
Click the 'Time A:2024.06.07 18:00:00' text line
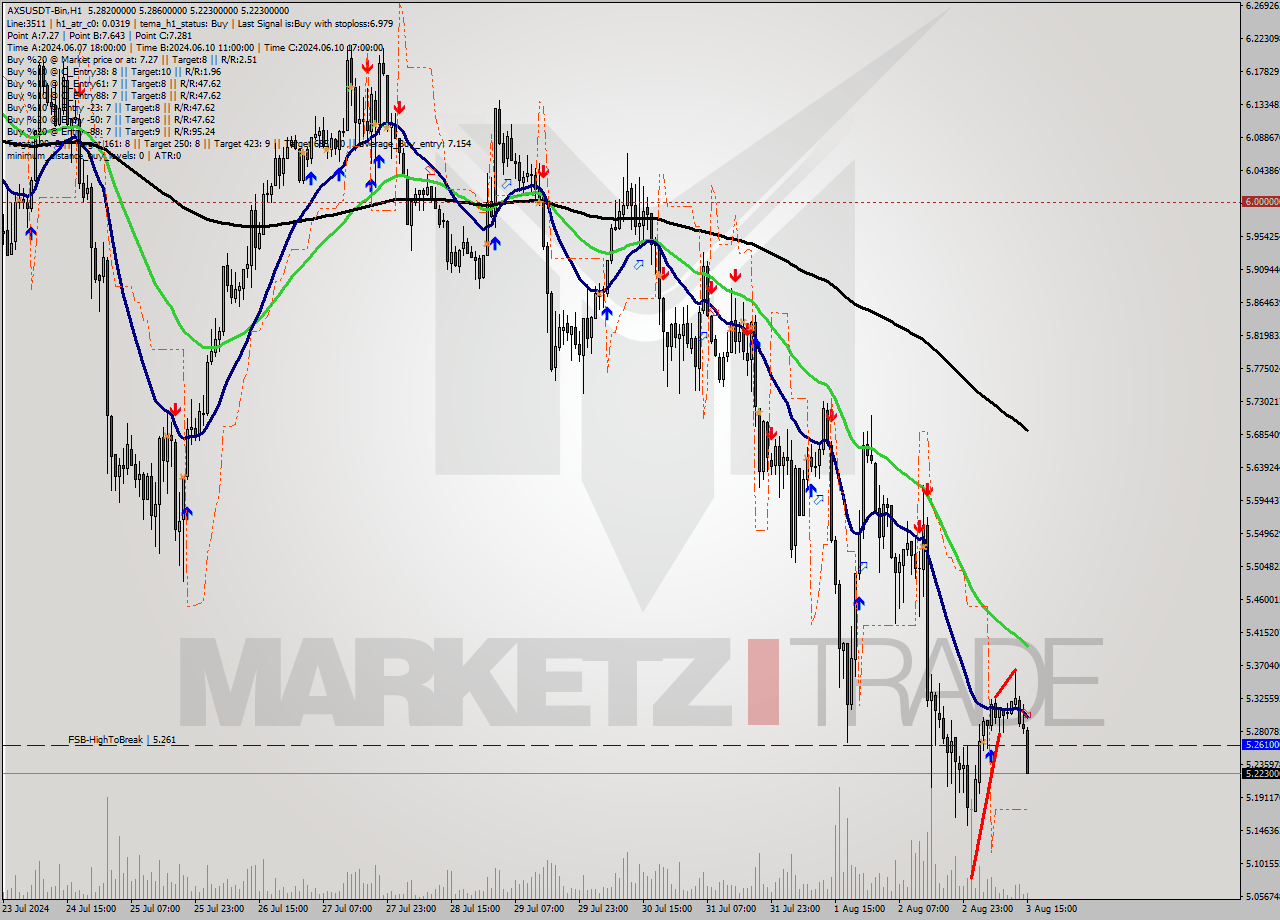tap(195, 47)
